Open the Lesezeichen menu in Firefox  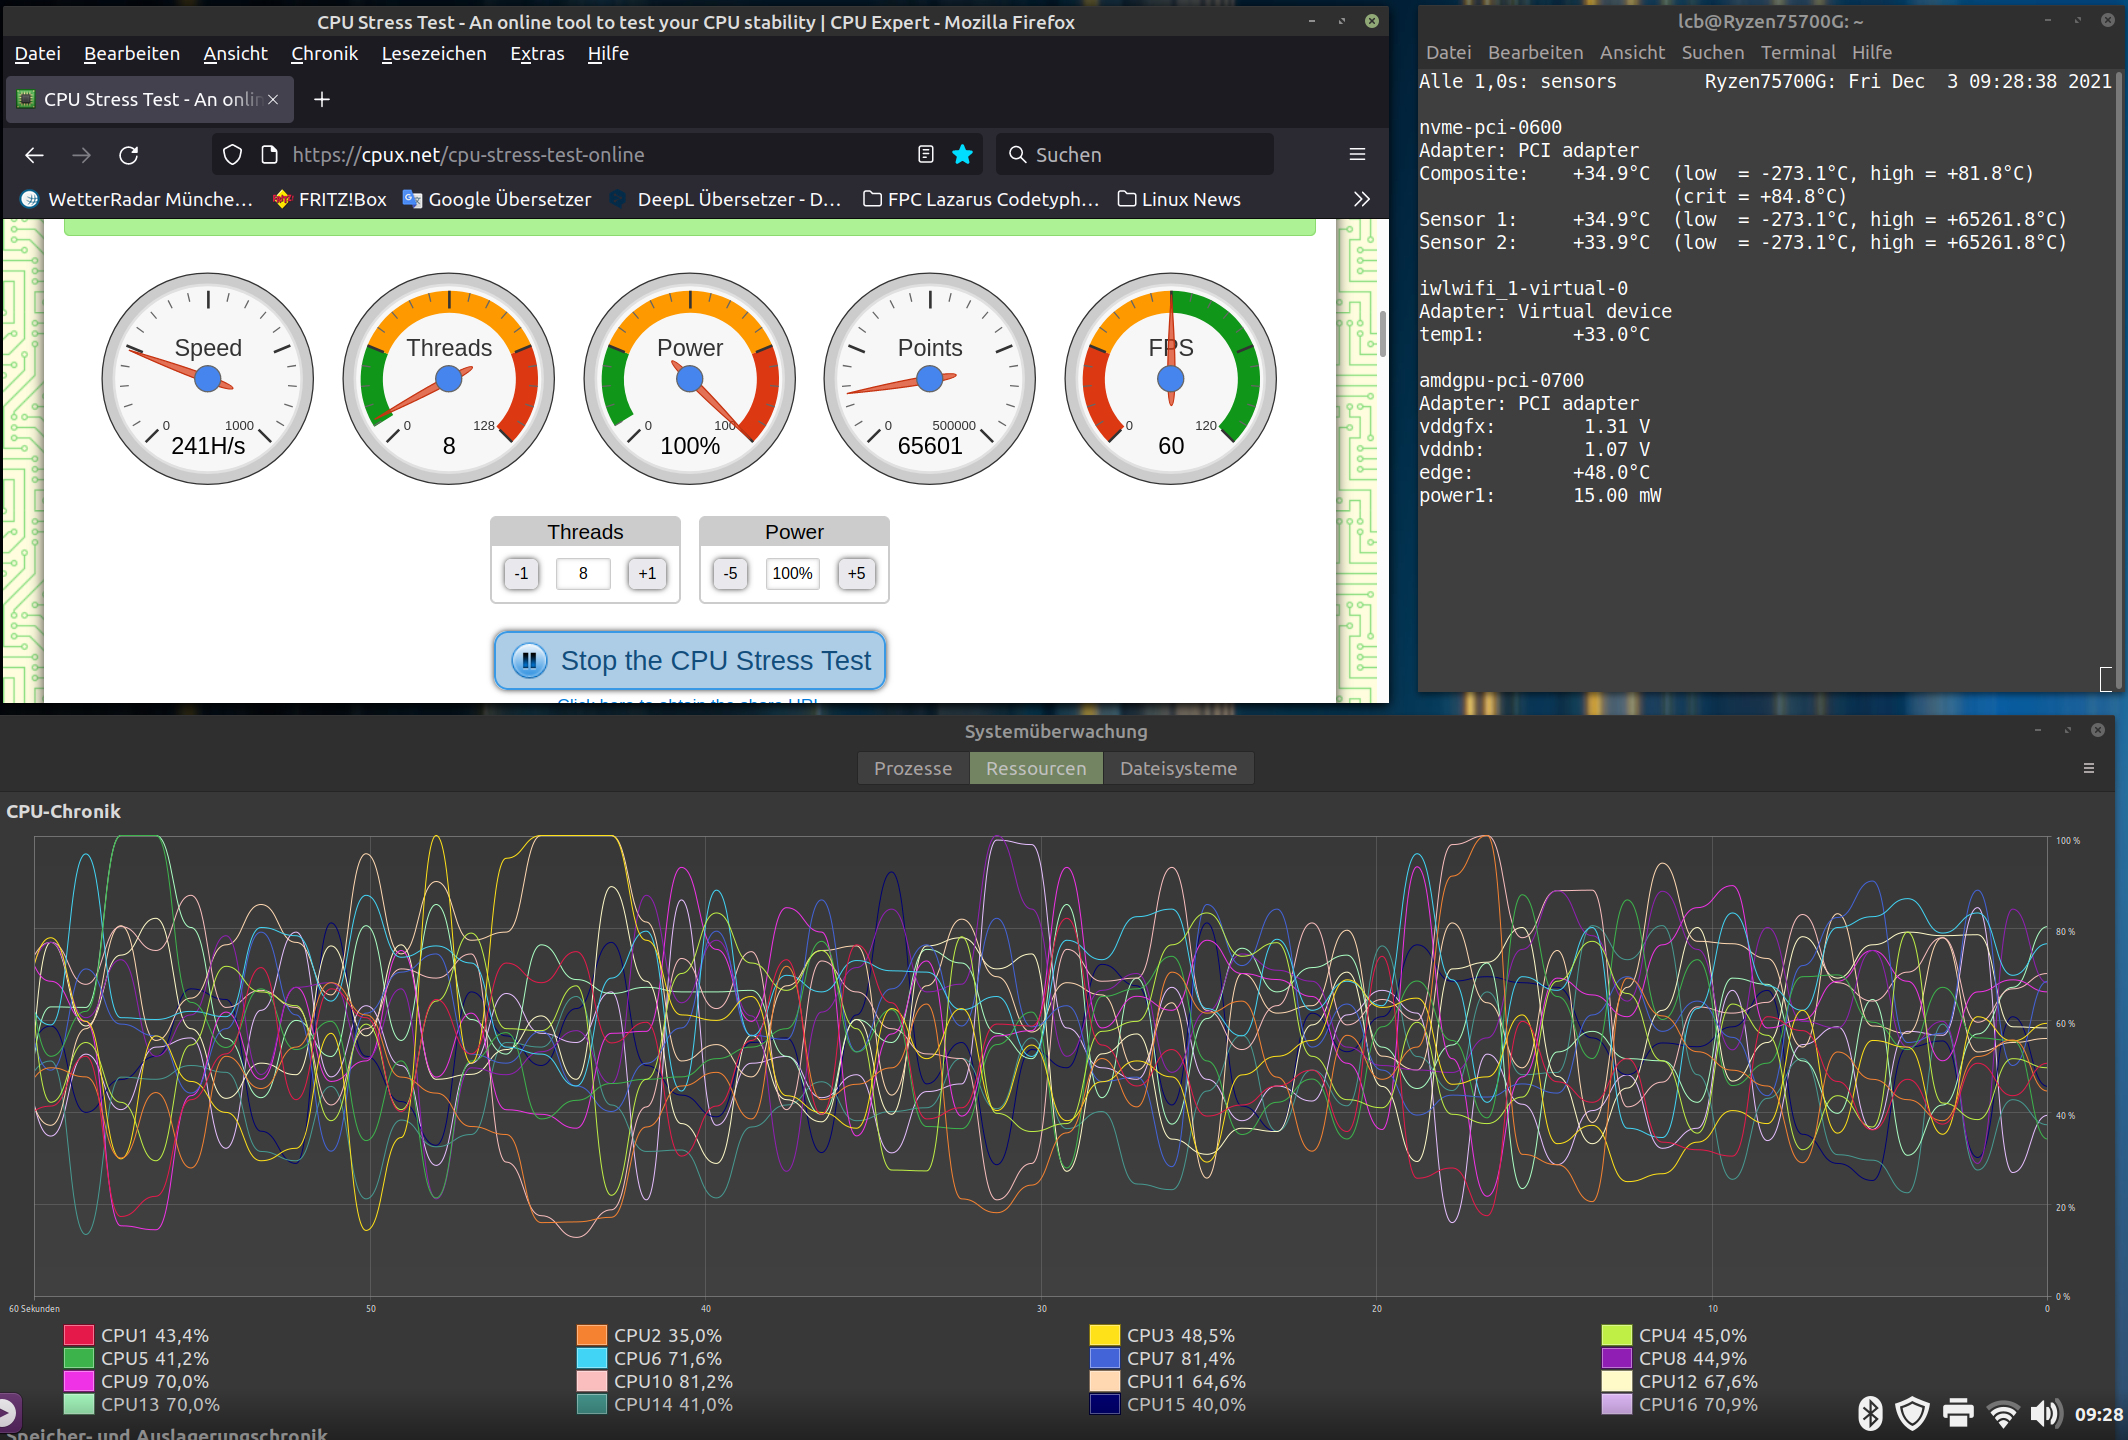tap(433, 53)
